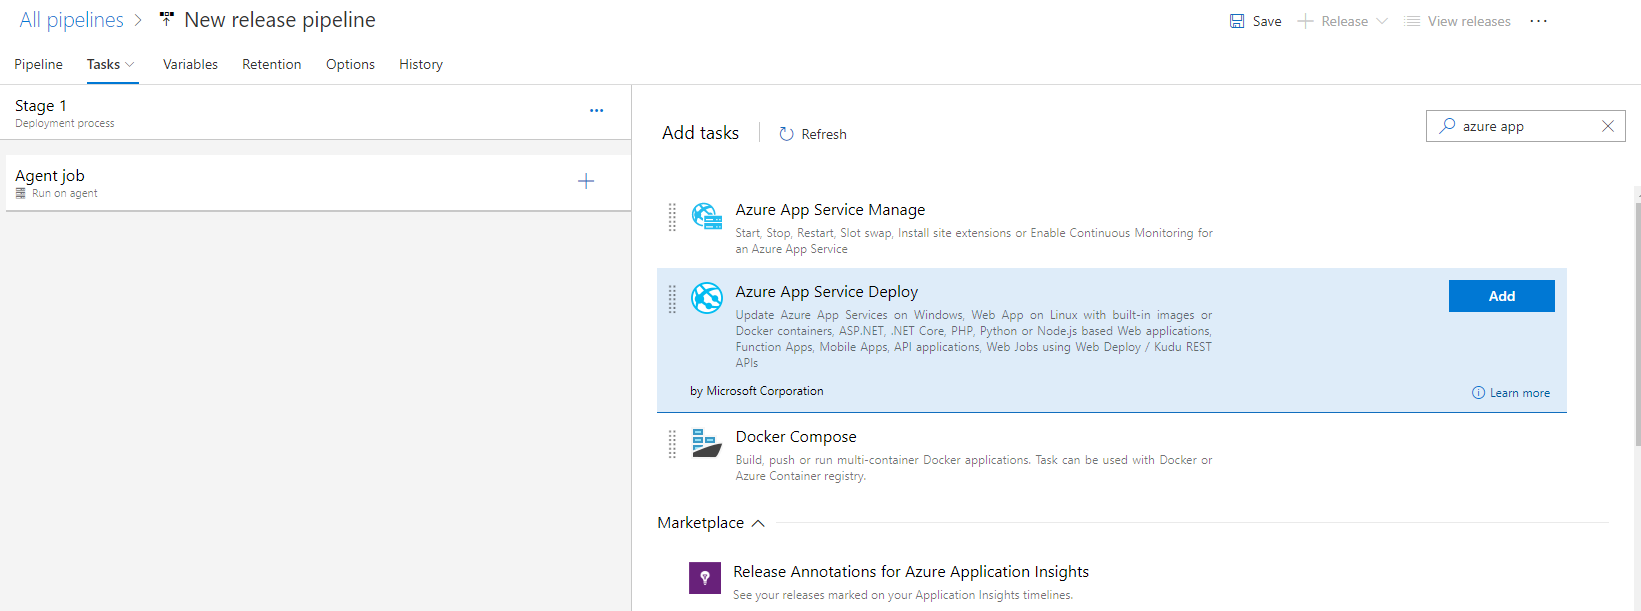1641x611 pixels.
Task: Click the Docker Compose ship icon
Action: (707, 443)
